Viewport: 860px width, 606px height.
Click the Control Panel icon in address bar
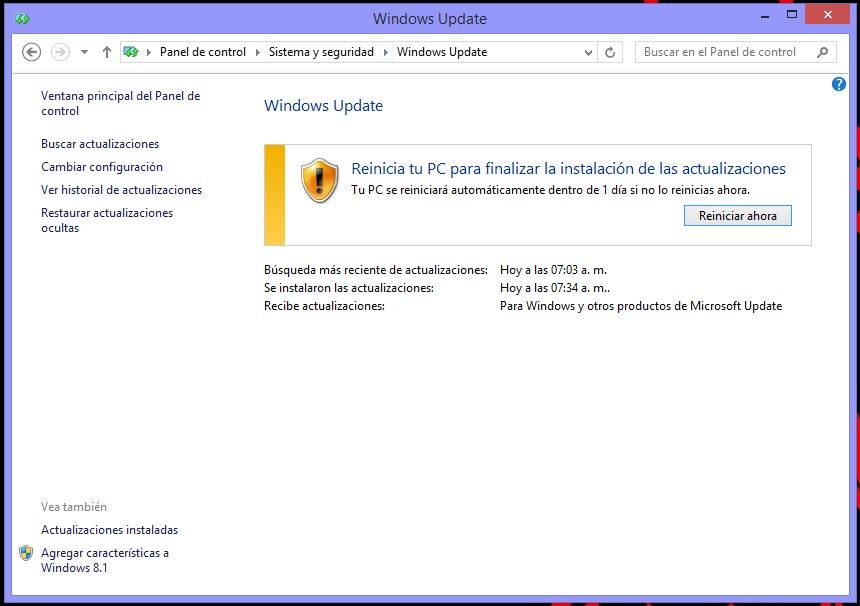pos(129,51)
